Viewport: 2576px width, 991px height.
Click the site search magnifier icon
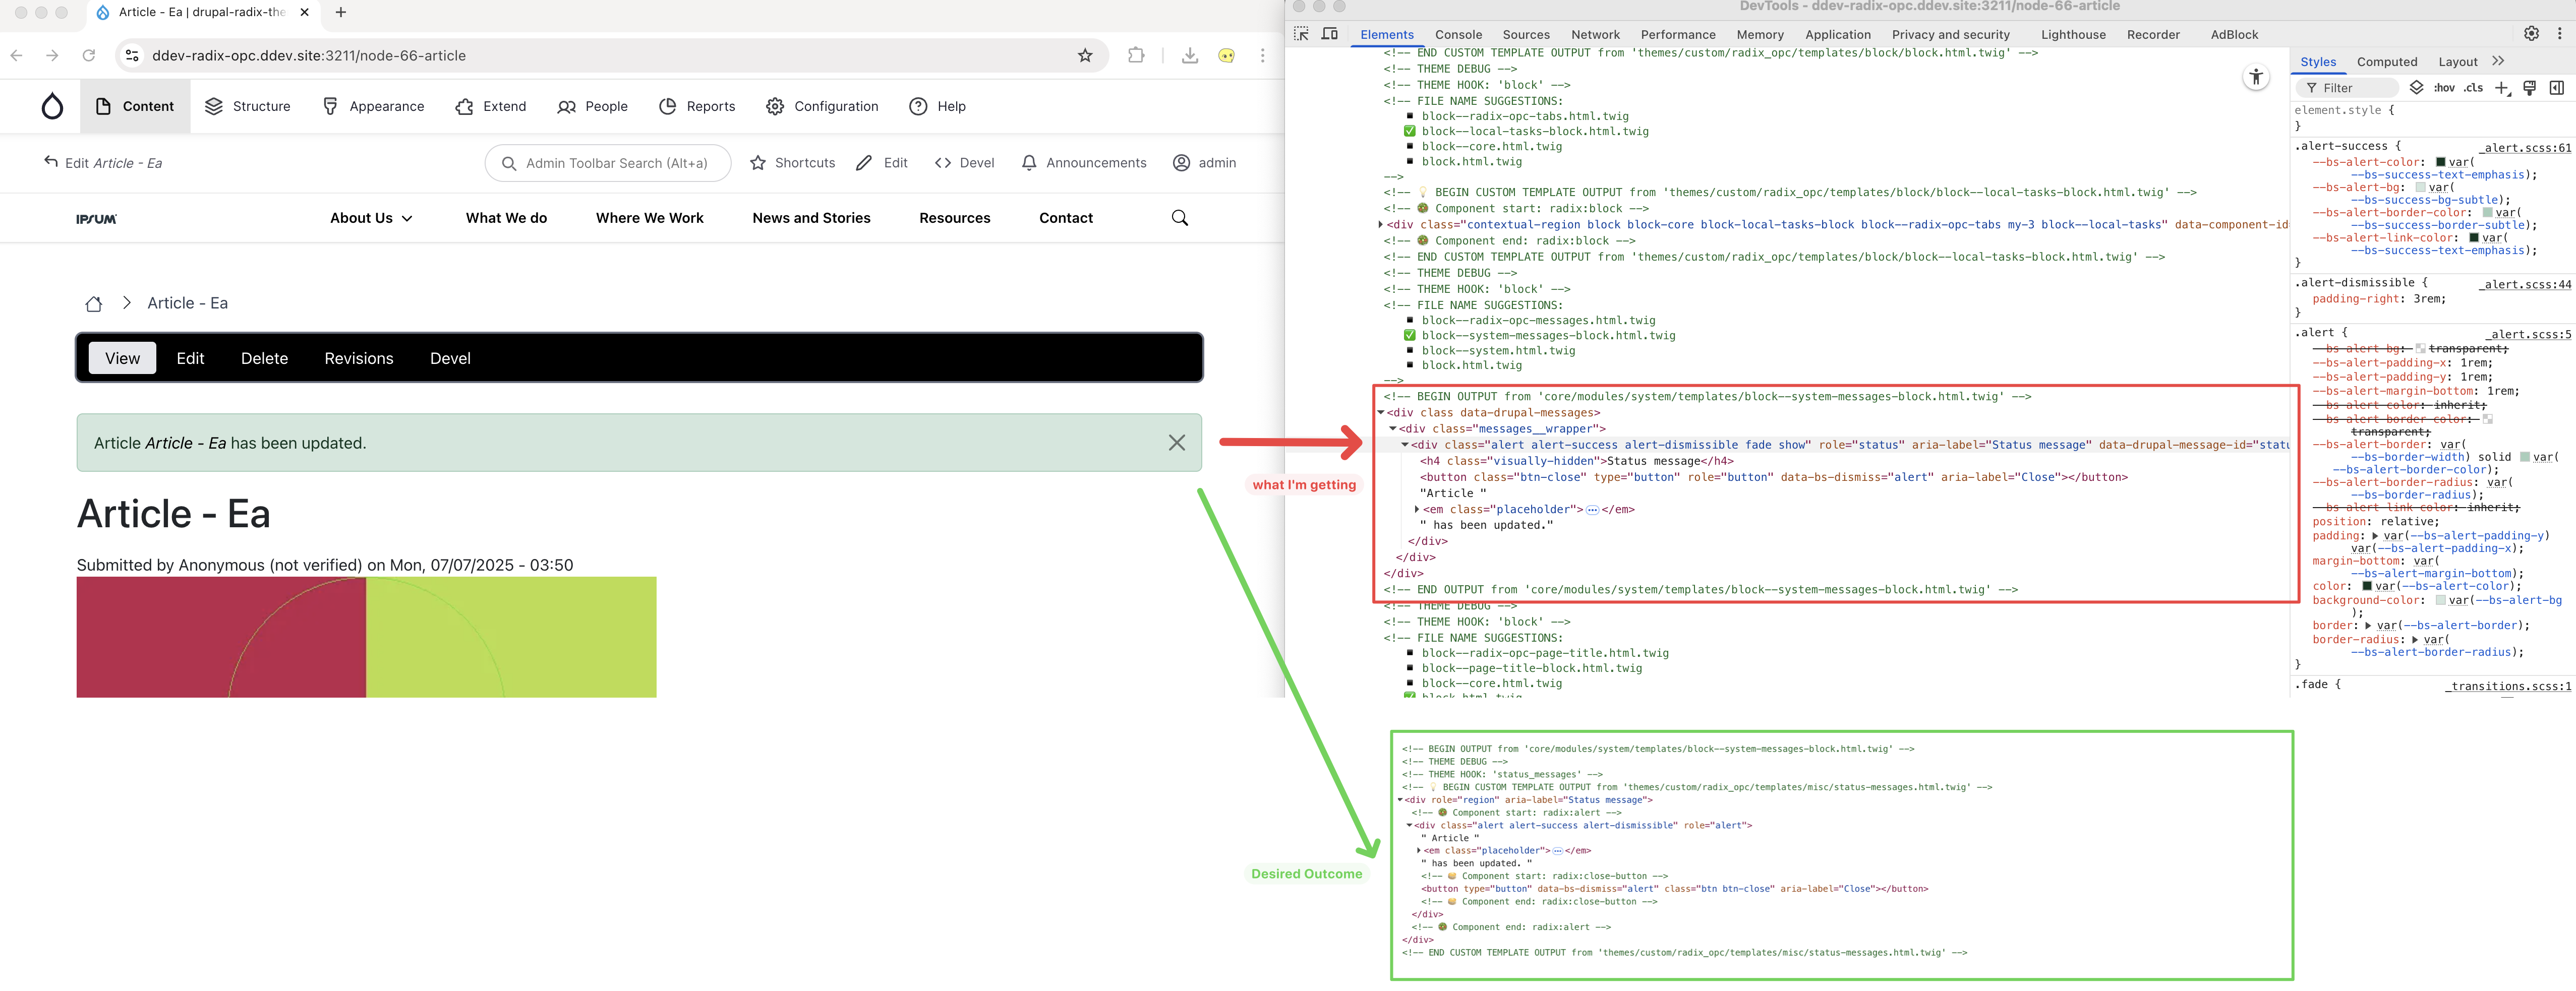pos(1179,218)
